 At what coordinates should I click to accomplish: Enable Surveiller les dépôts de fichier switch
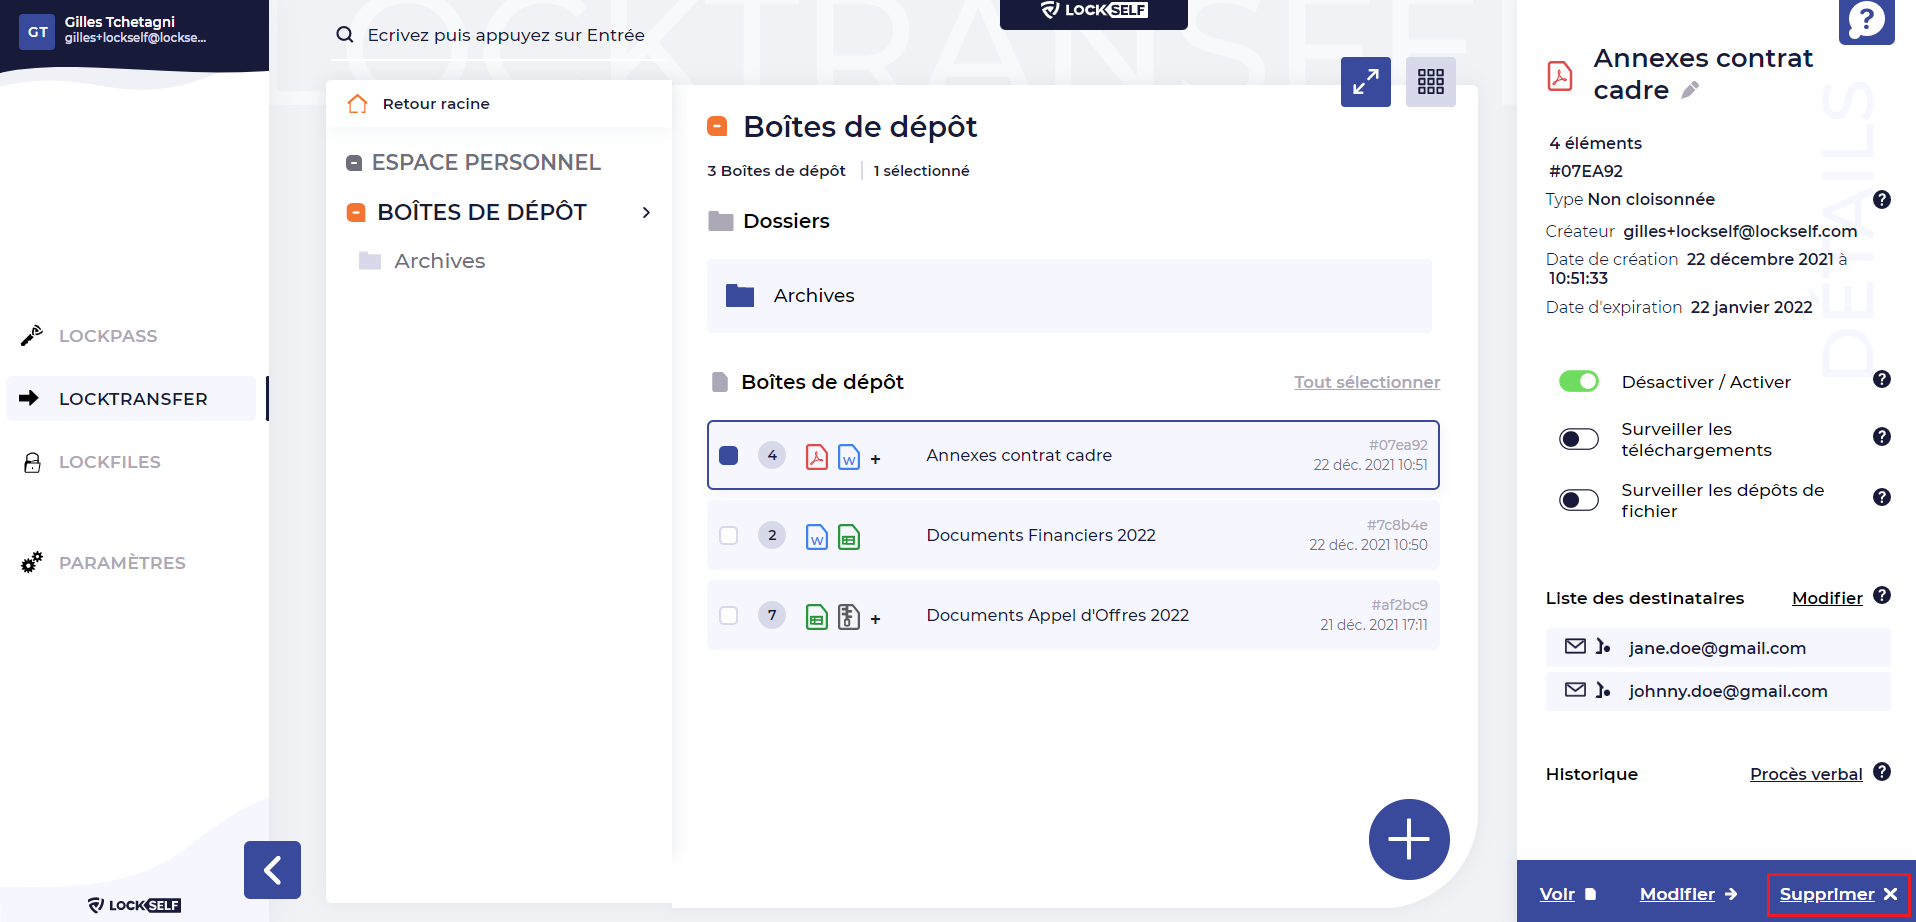coord(1579,500)
